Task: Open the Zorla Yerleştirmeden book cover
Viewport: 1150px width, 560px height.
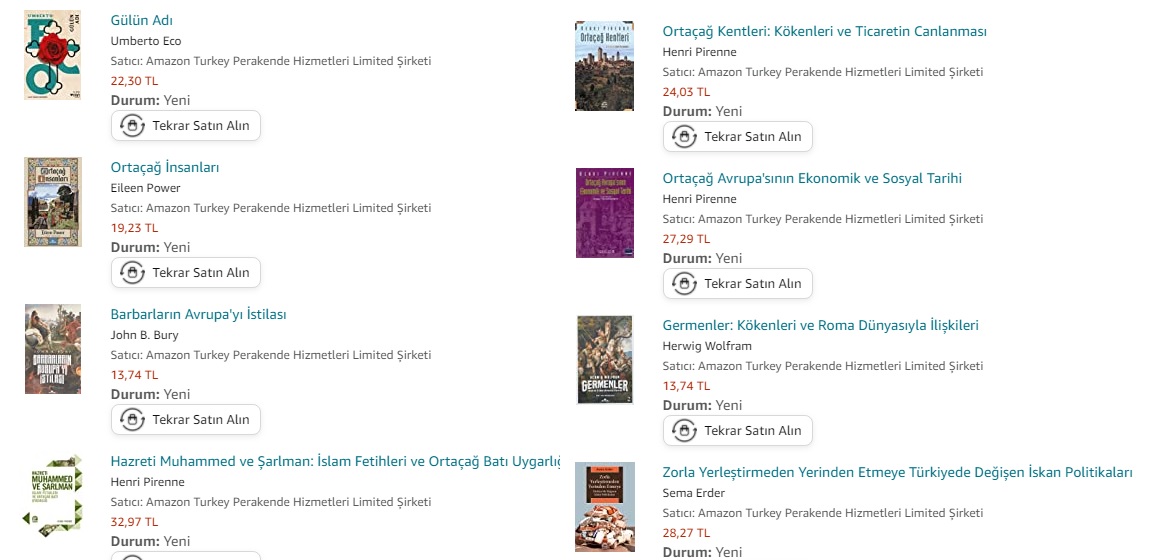Action: pos(604,506)
